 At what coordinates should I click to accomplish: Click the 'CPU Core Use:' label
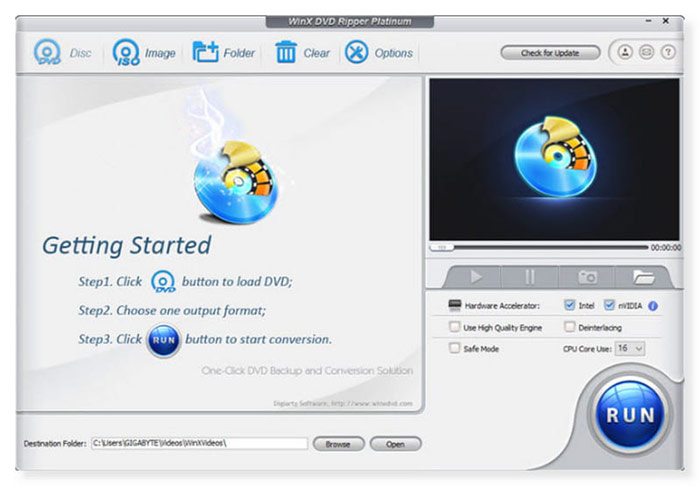tap(587, 349)
